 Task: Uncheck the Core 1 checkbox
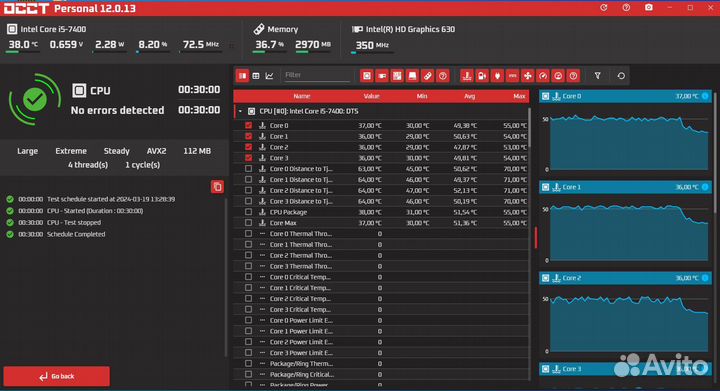tap(248, 136)
